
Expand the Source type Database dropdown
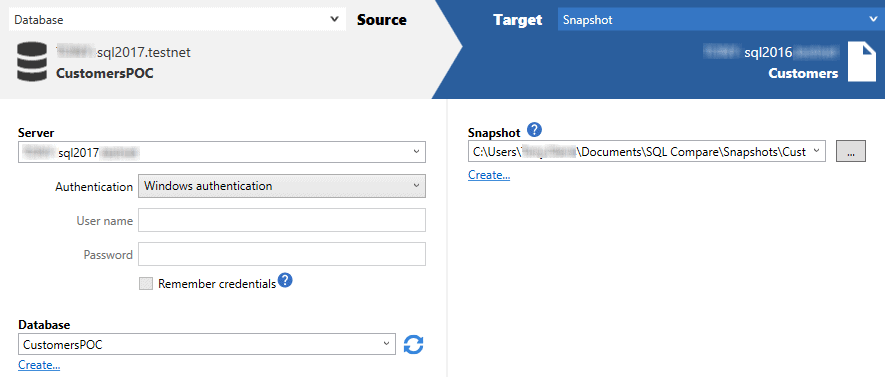click(x=177, y=20)
